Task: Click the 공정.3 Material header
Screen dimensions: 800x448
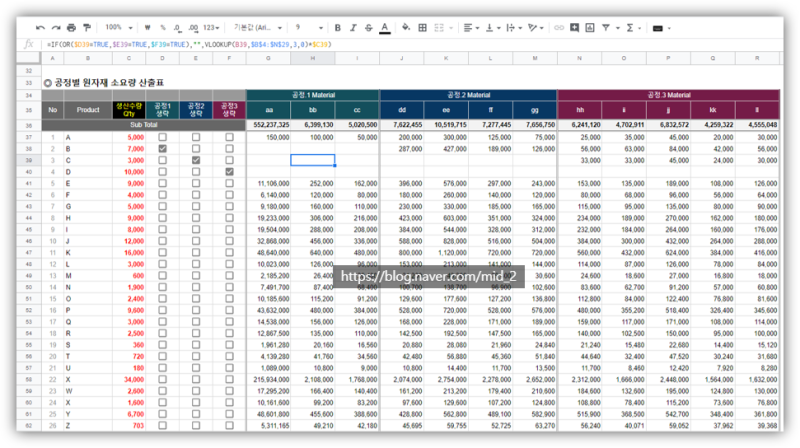Action: tap(668, 95)
